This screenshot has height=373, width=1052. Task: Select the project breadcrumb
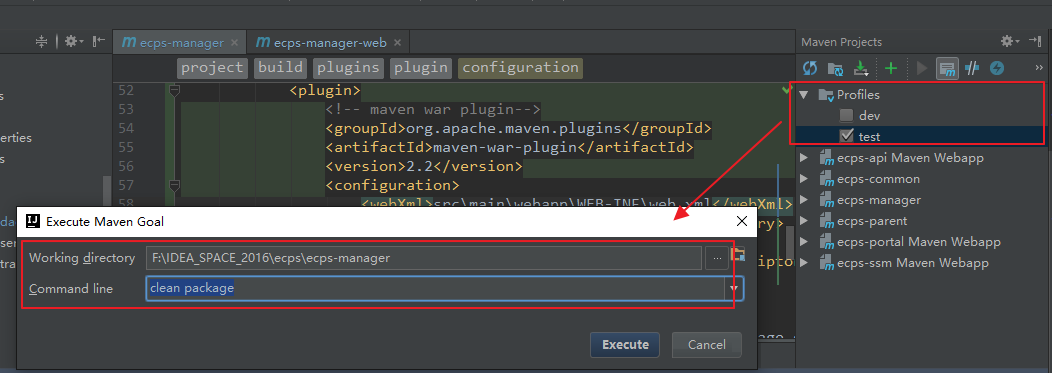tap(212, 68)
